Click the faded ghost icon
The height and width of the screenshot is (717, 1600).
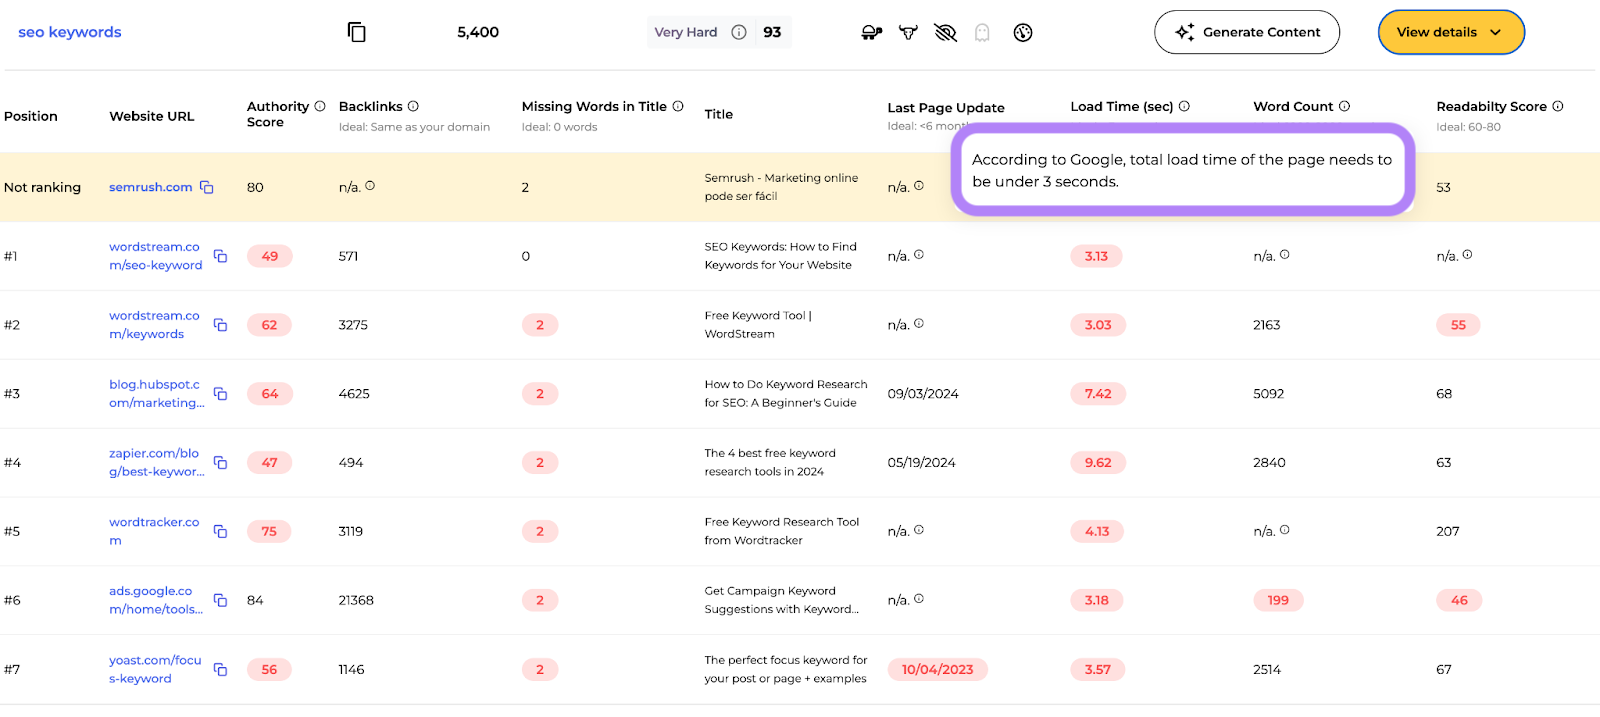tap(982, 33)
